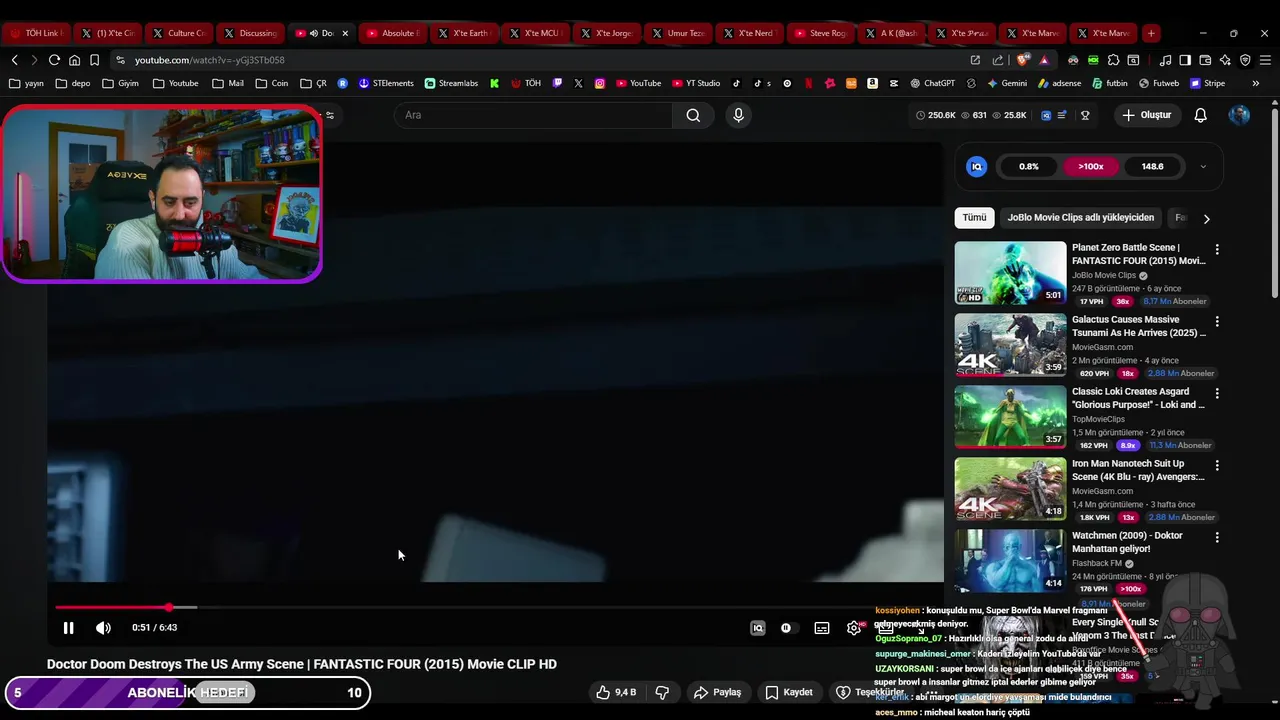1280x720 pixels.
Task: Show more filter chips with right arrow
Action: point(1206,218)
